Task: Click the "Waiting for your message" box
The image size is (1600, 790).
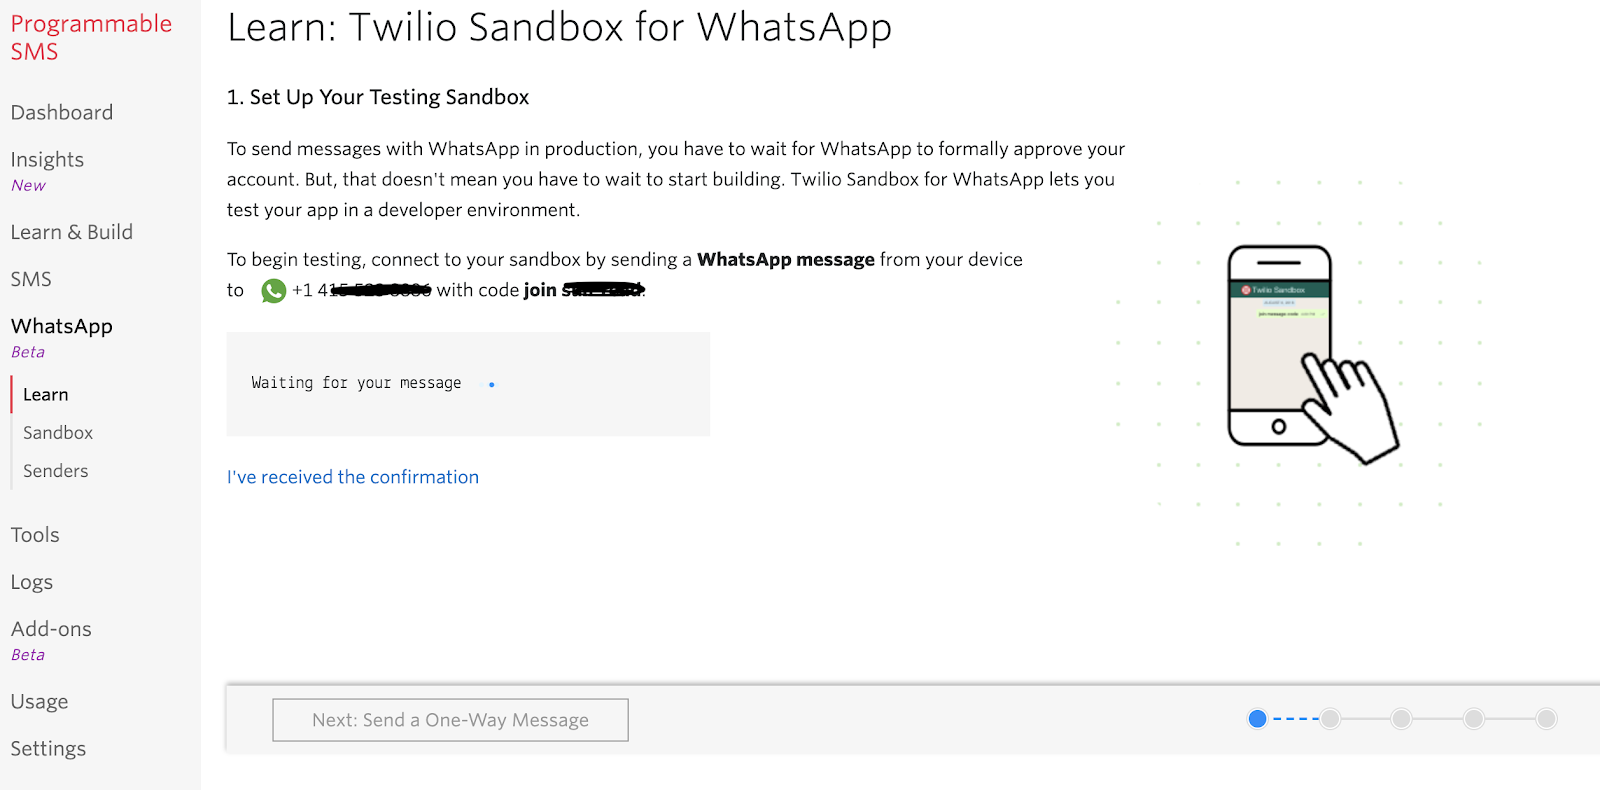Action: [x=468, y=384]
